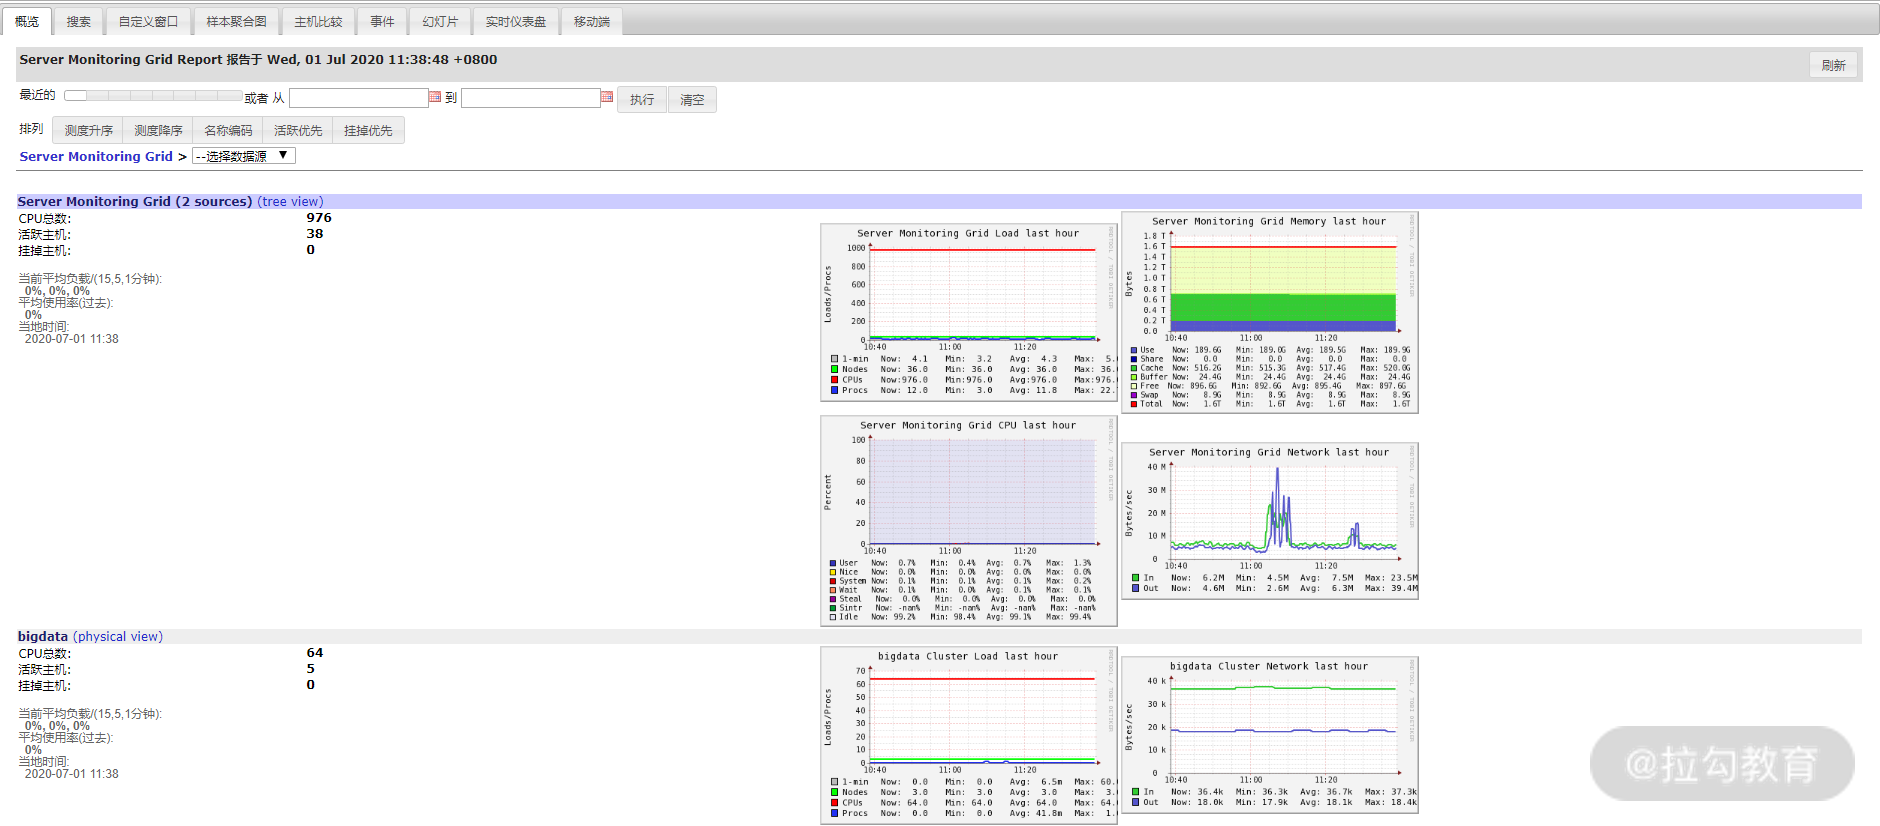
Task: Open calendar icon next to 到 date field
Action: pos(607,97)
